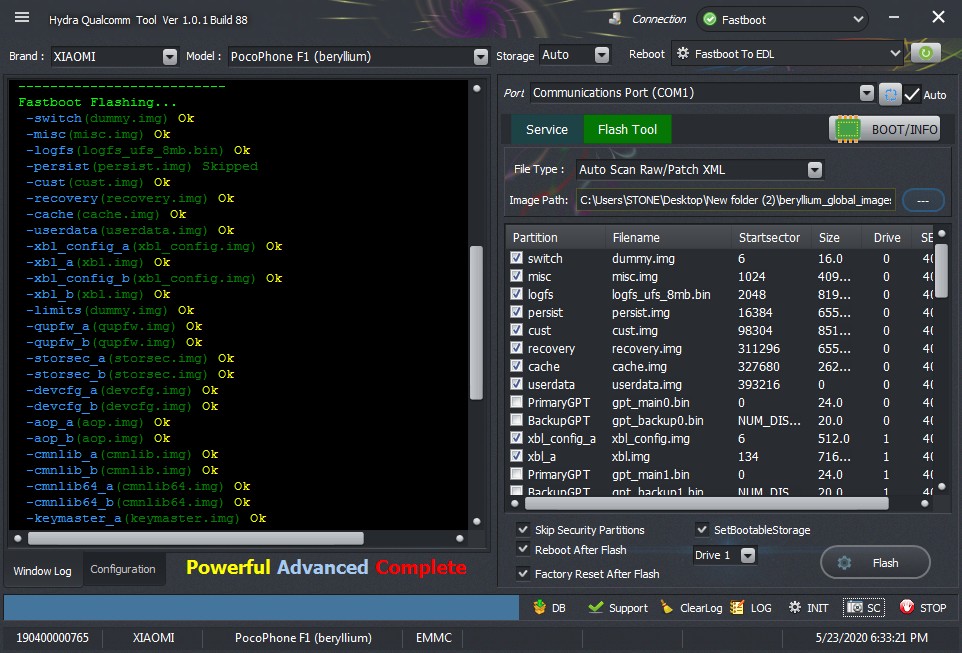Uncheck the cust partition checkbox
Image resolution: width=962 pixels, height=653 pixels.
[517, 330]
